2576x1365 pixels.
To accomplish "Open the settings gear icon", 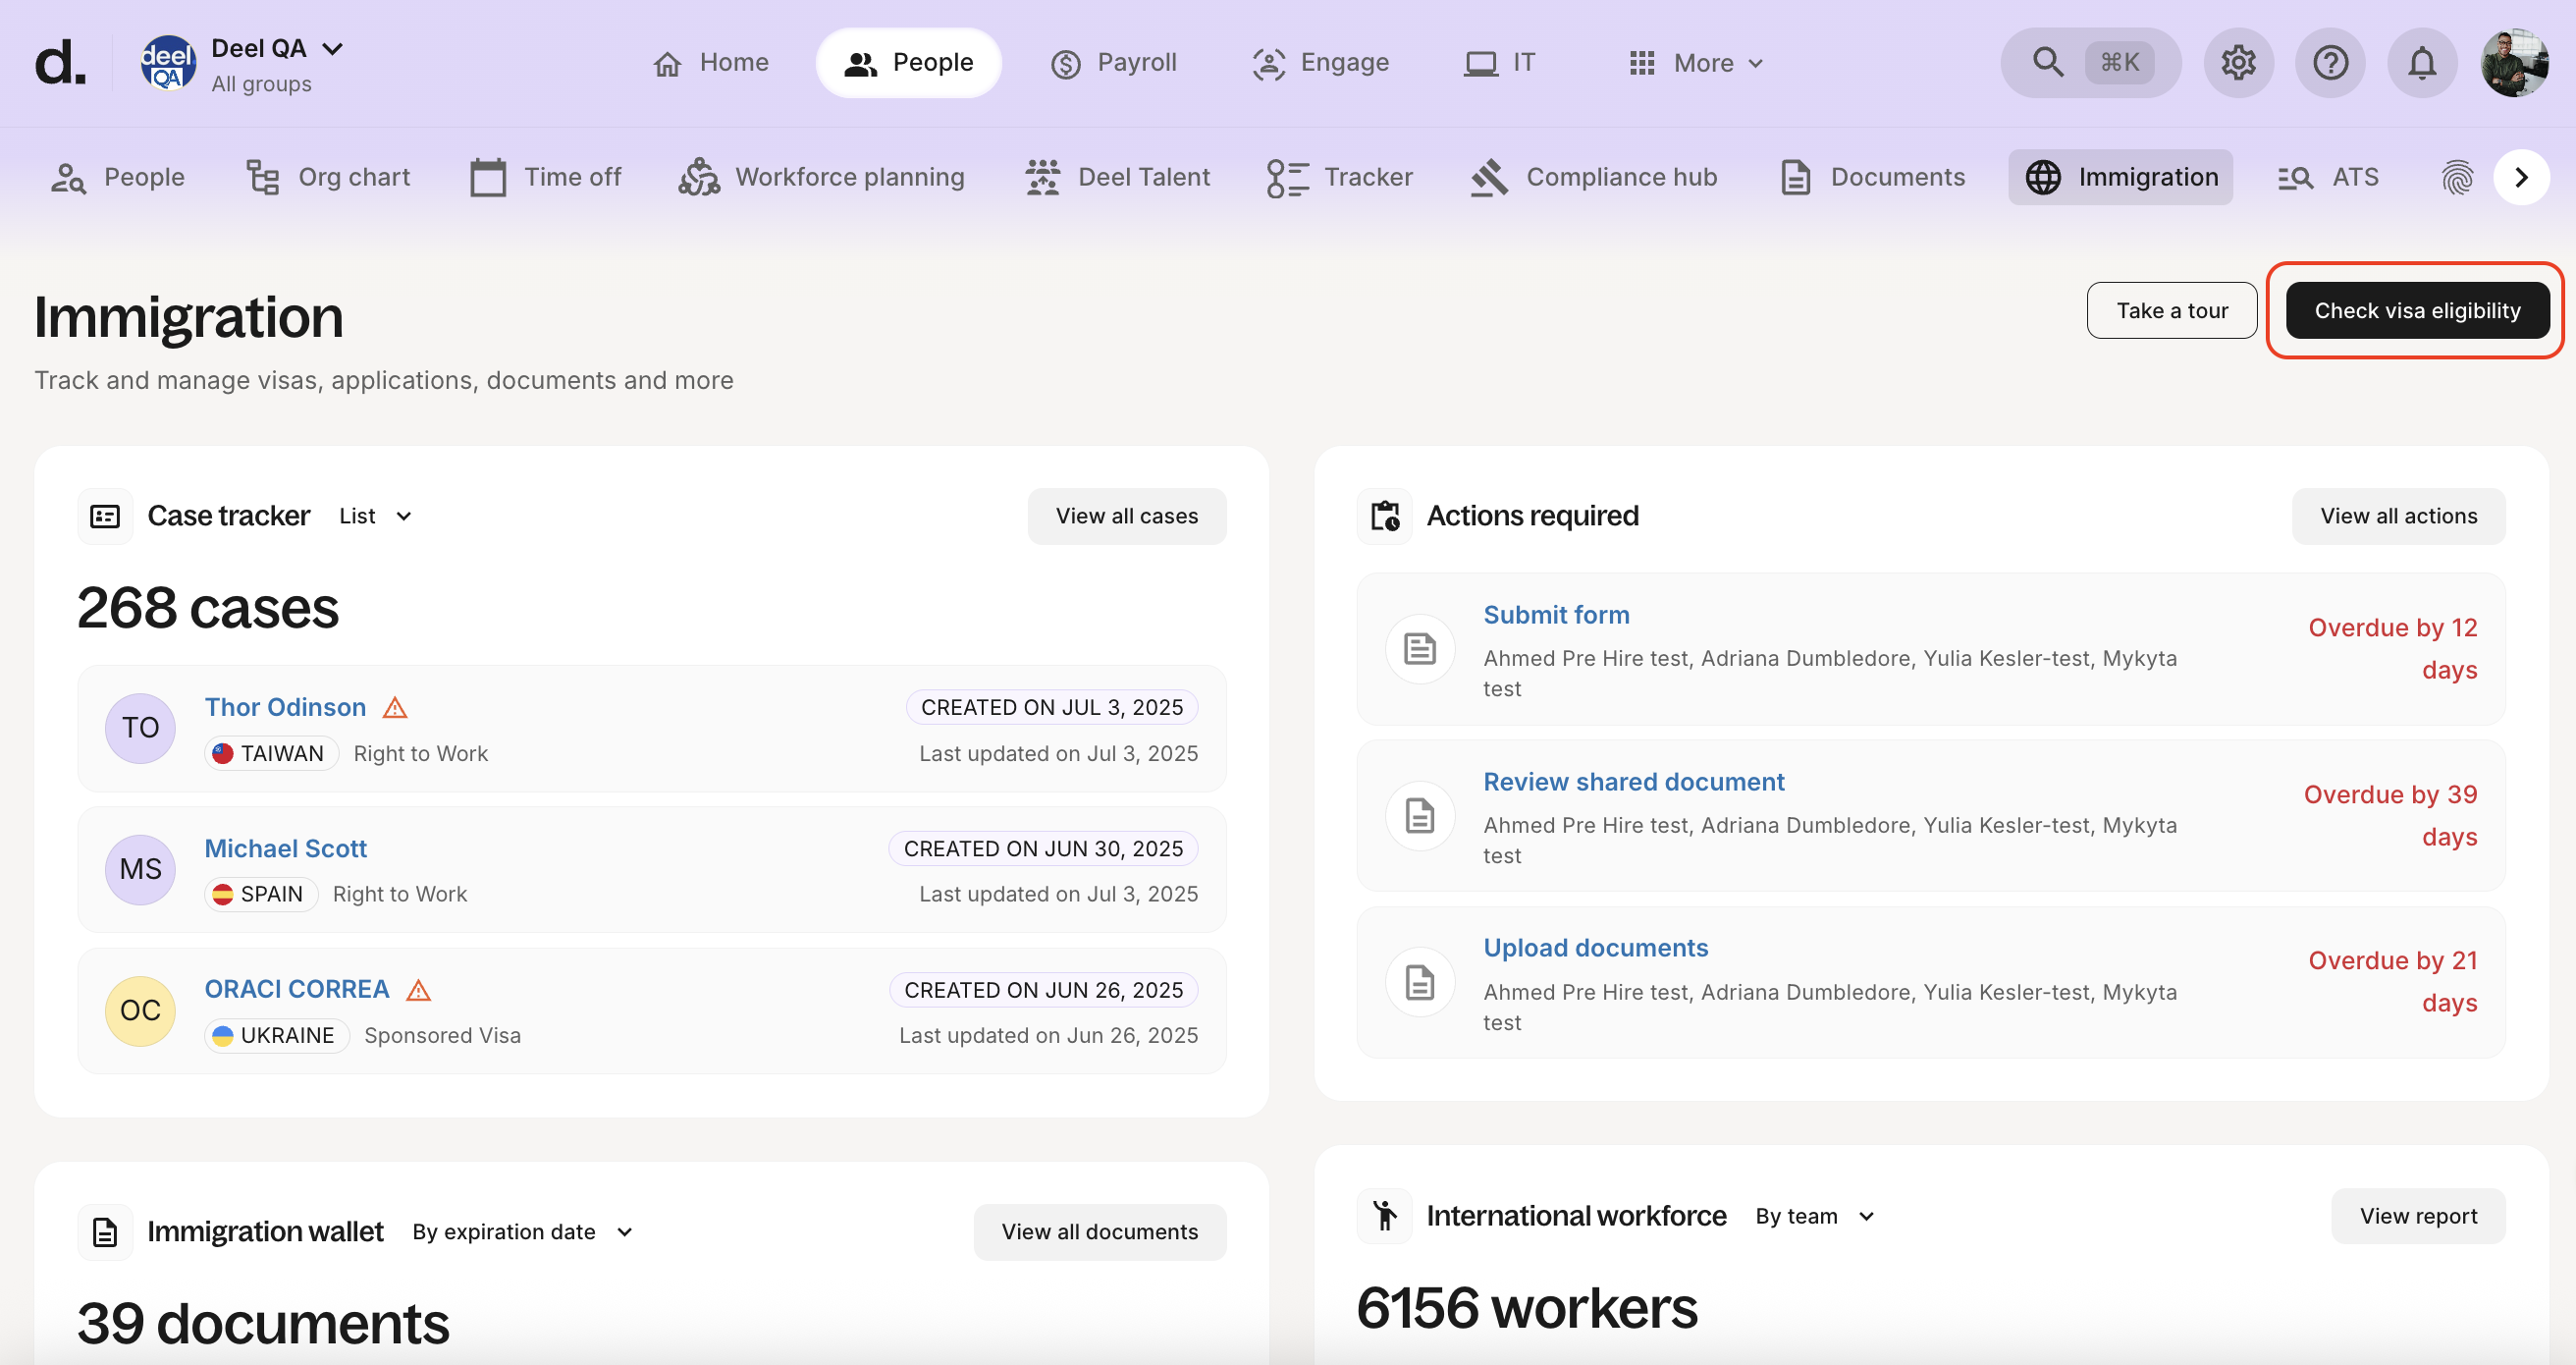I will click(2238, 63).
